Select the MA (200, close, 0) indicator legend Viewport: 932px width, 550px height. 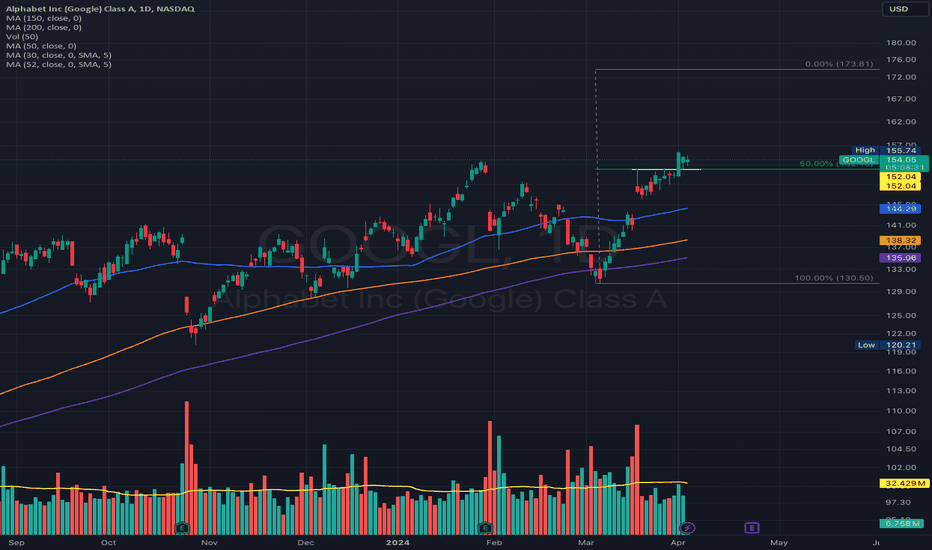click(44, 27)
